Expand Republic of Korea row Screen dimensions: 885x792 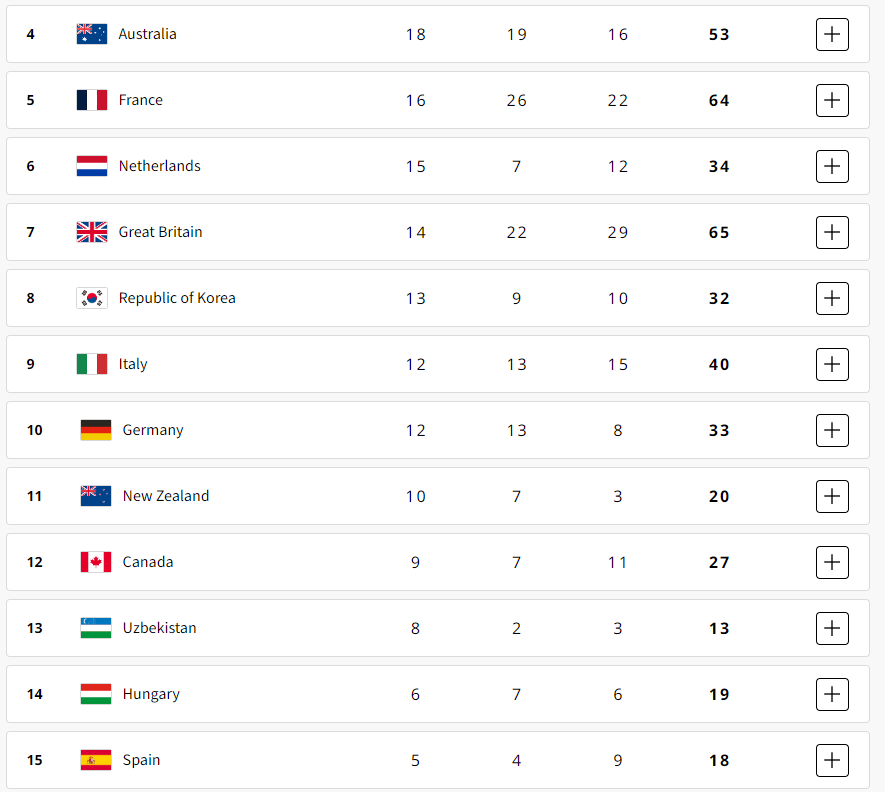pyautogui.click(x=832, y=298)
